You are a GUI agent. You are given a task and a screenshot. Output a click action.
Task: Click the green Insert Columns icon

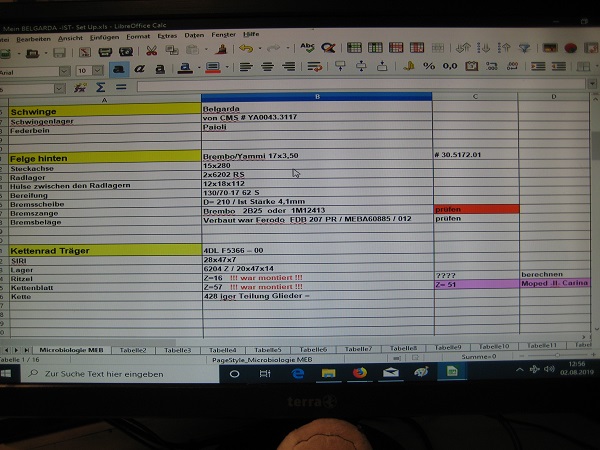point(375,47)
